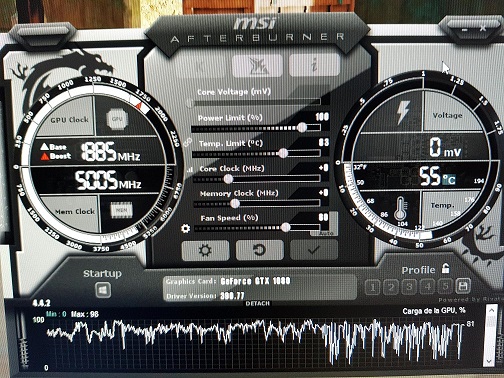Toggle the profile lock padlock icon
Image resolution: width=504 pixels, height=378 pixels.
coord(445,268)
